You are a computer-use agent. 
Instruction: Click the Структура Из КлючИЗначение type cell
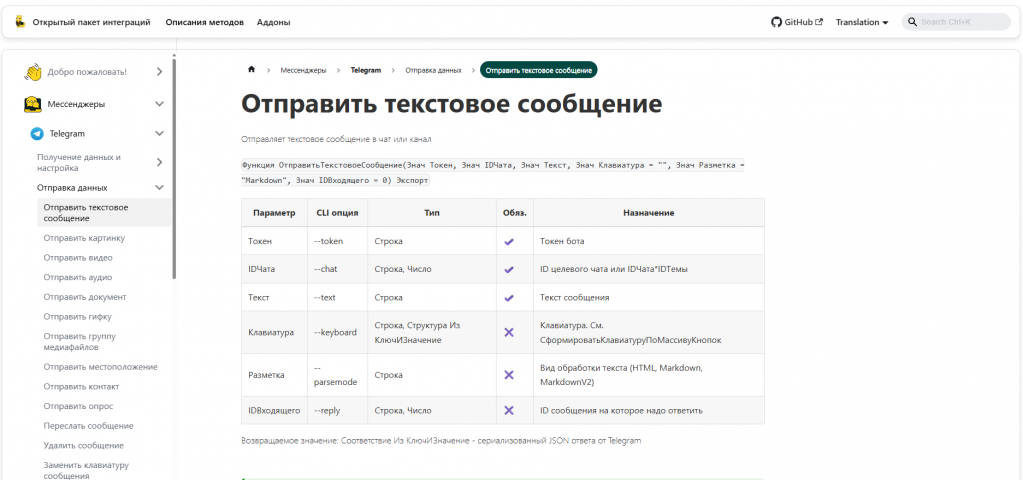[431, 332]
